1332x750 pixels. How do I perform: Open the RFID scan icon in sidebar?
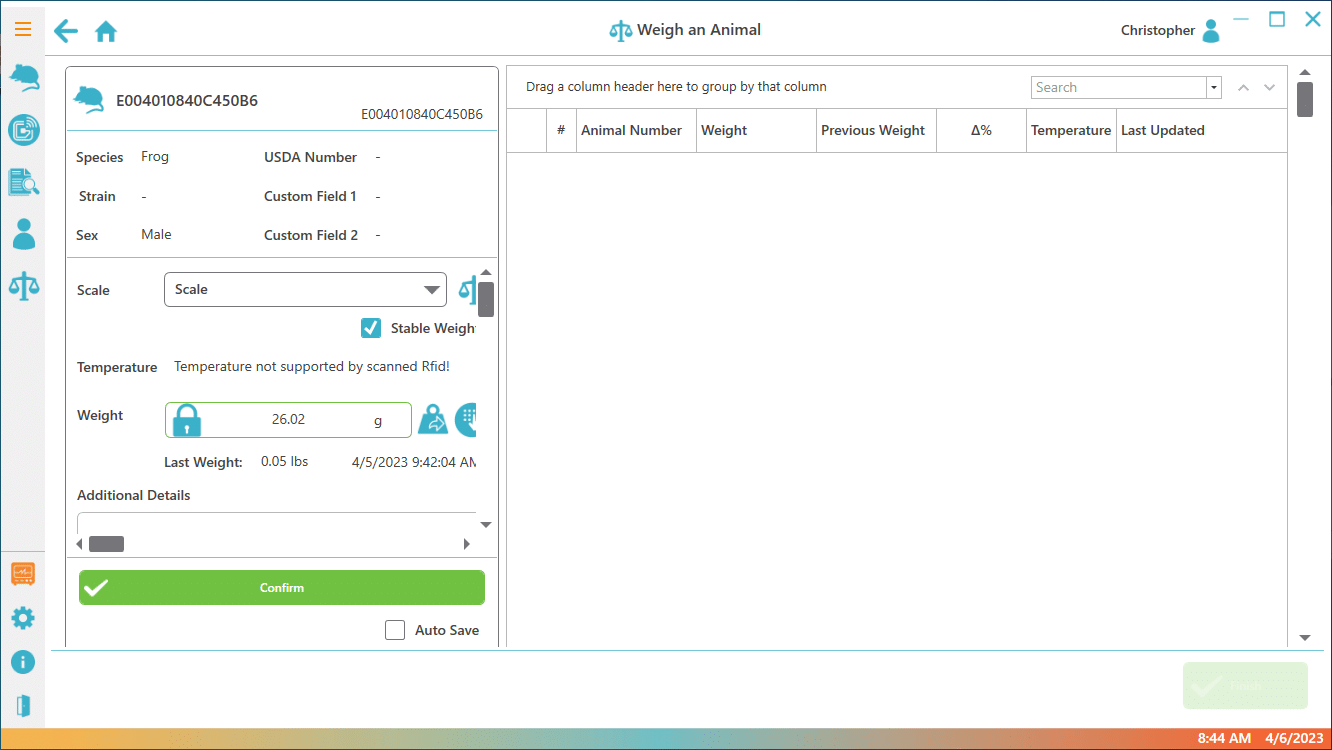23,130
